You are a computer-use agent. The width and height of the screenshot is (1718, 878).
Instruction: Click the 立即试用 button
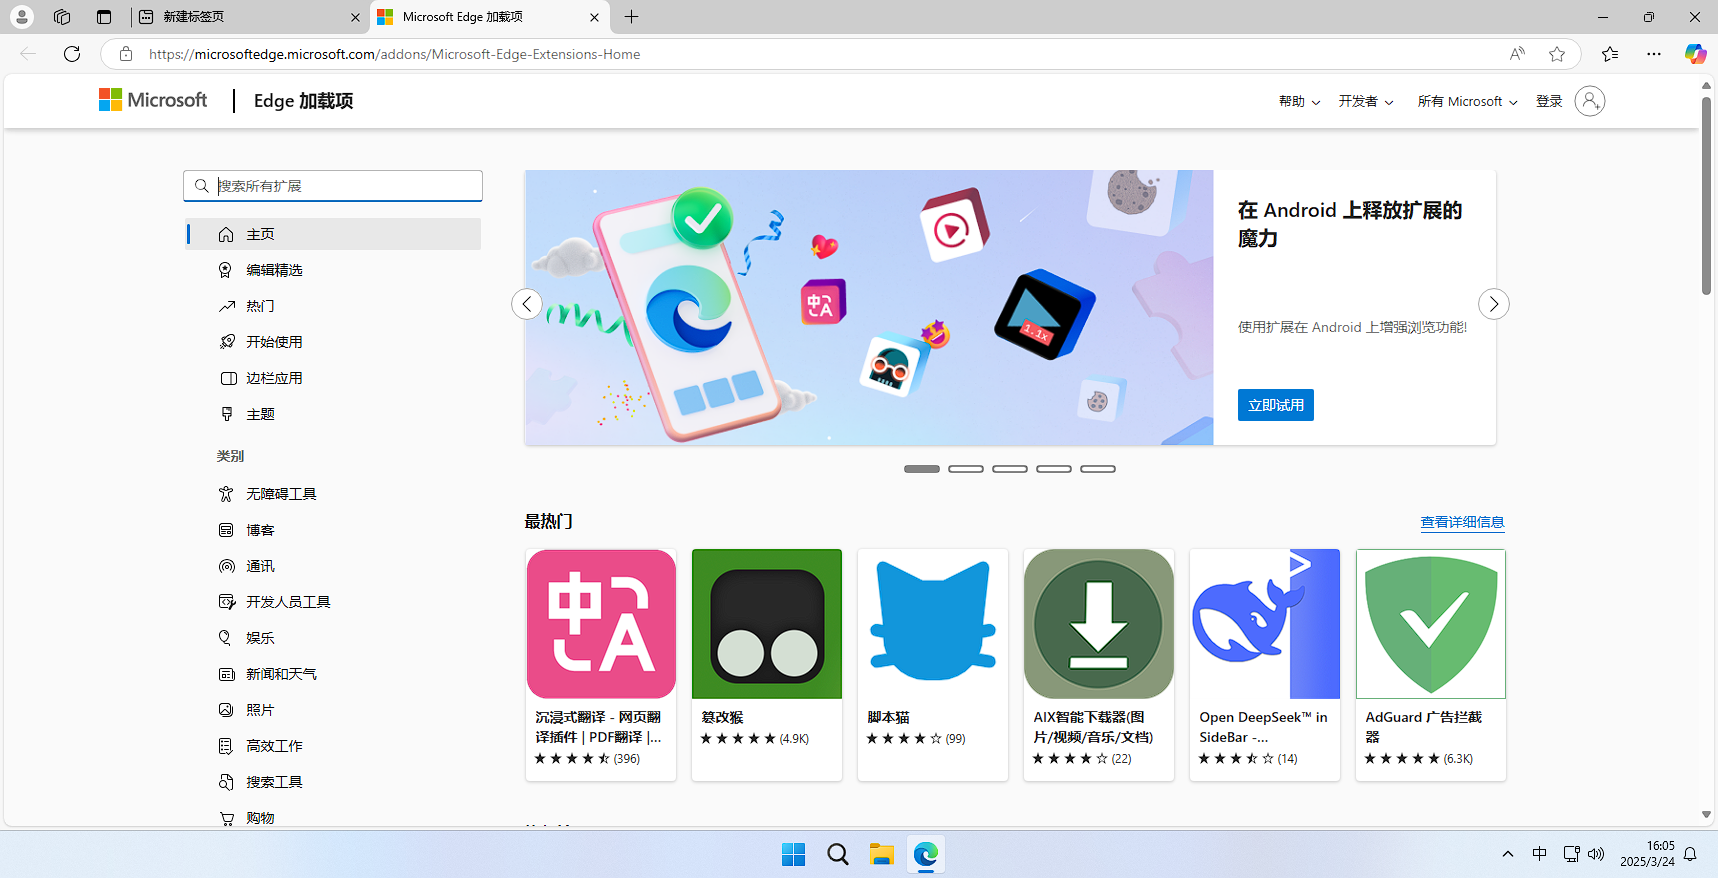point(1276,405)
